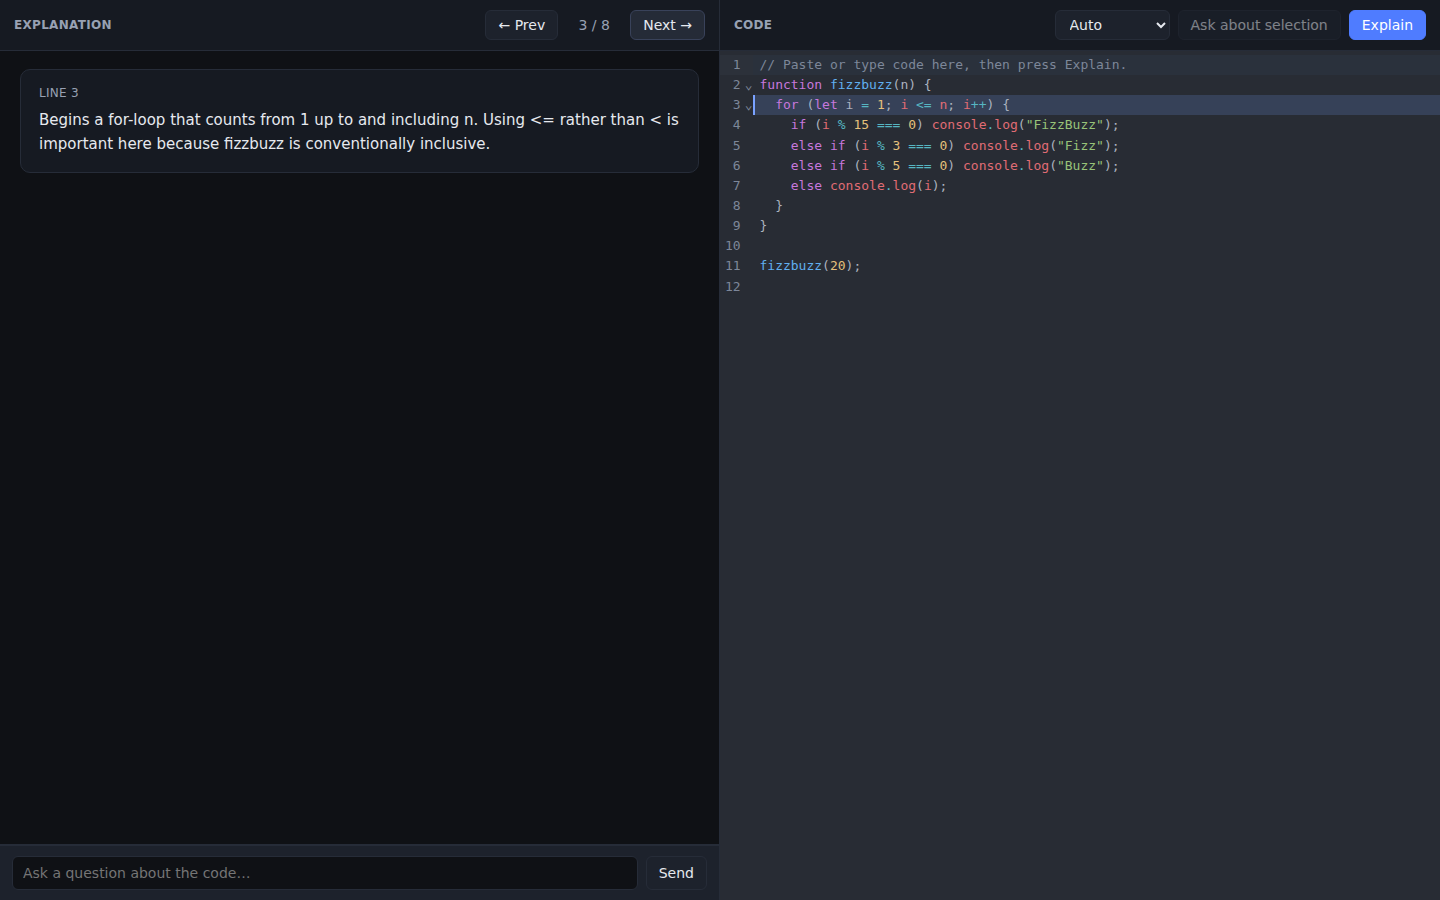Advance to the next explanation step
Image resolution: width=1440 pixels, height=900 pixels.
coord(667,25)
